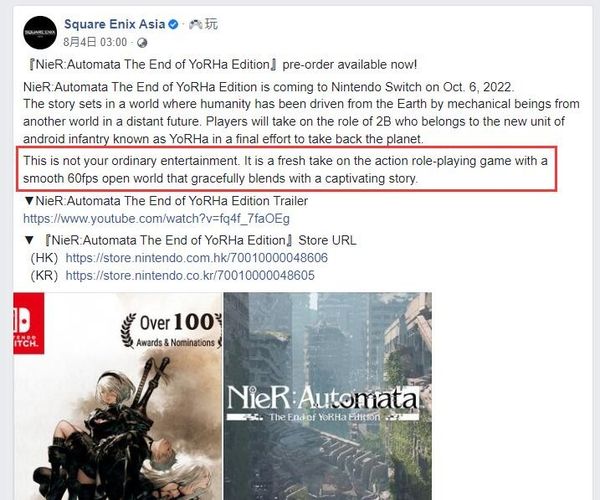This screenshot has height=500, width=600.
Task: Open the ruined city screenshot image
Action: point(328,396)
